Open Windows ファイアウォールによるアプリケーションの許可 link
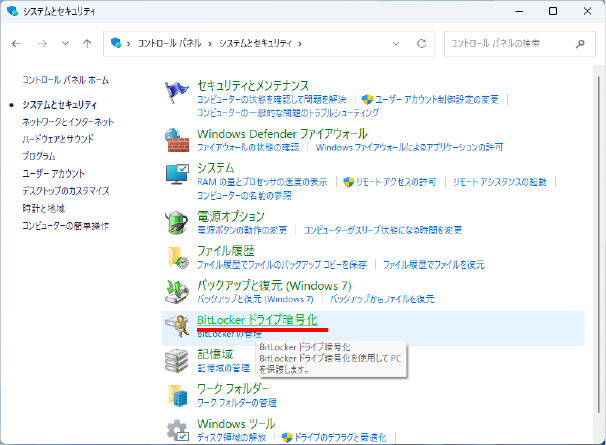The image size is (606, 445). (x=409, y=147)
